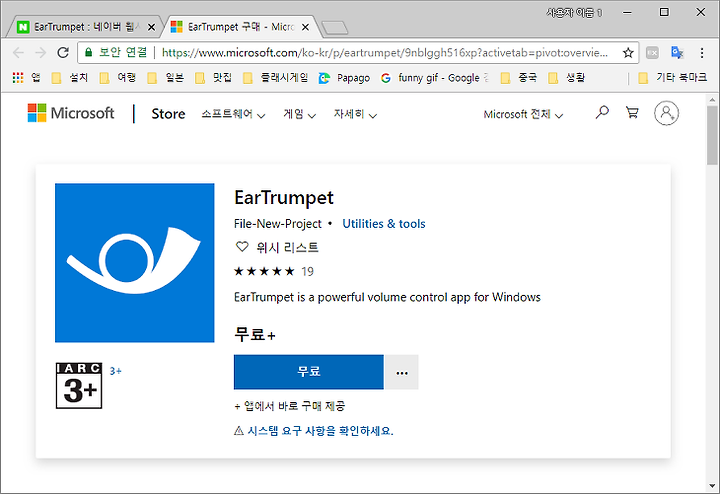Click the blue 무료 get button
Screen dimensions: 720x494
(309, 372)
